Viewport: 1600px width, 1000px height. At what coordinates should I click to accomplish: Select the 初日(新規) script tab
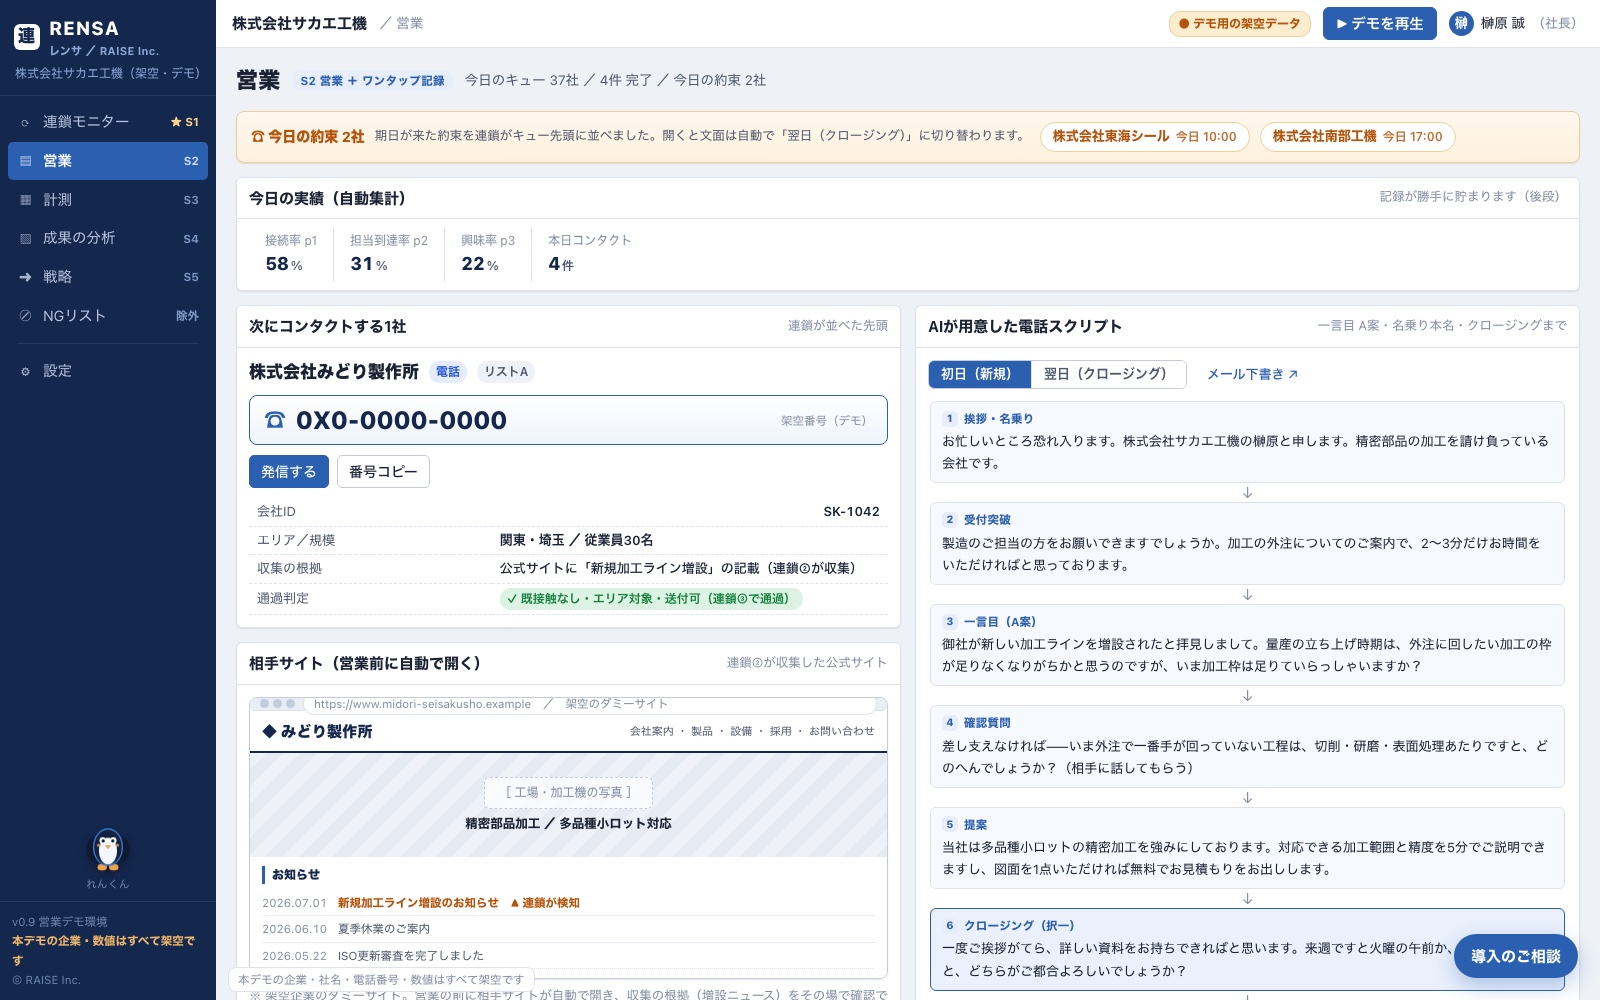[x=979, y=374]
